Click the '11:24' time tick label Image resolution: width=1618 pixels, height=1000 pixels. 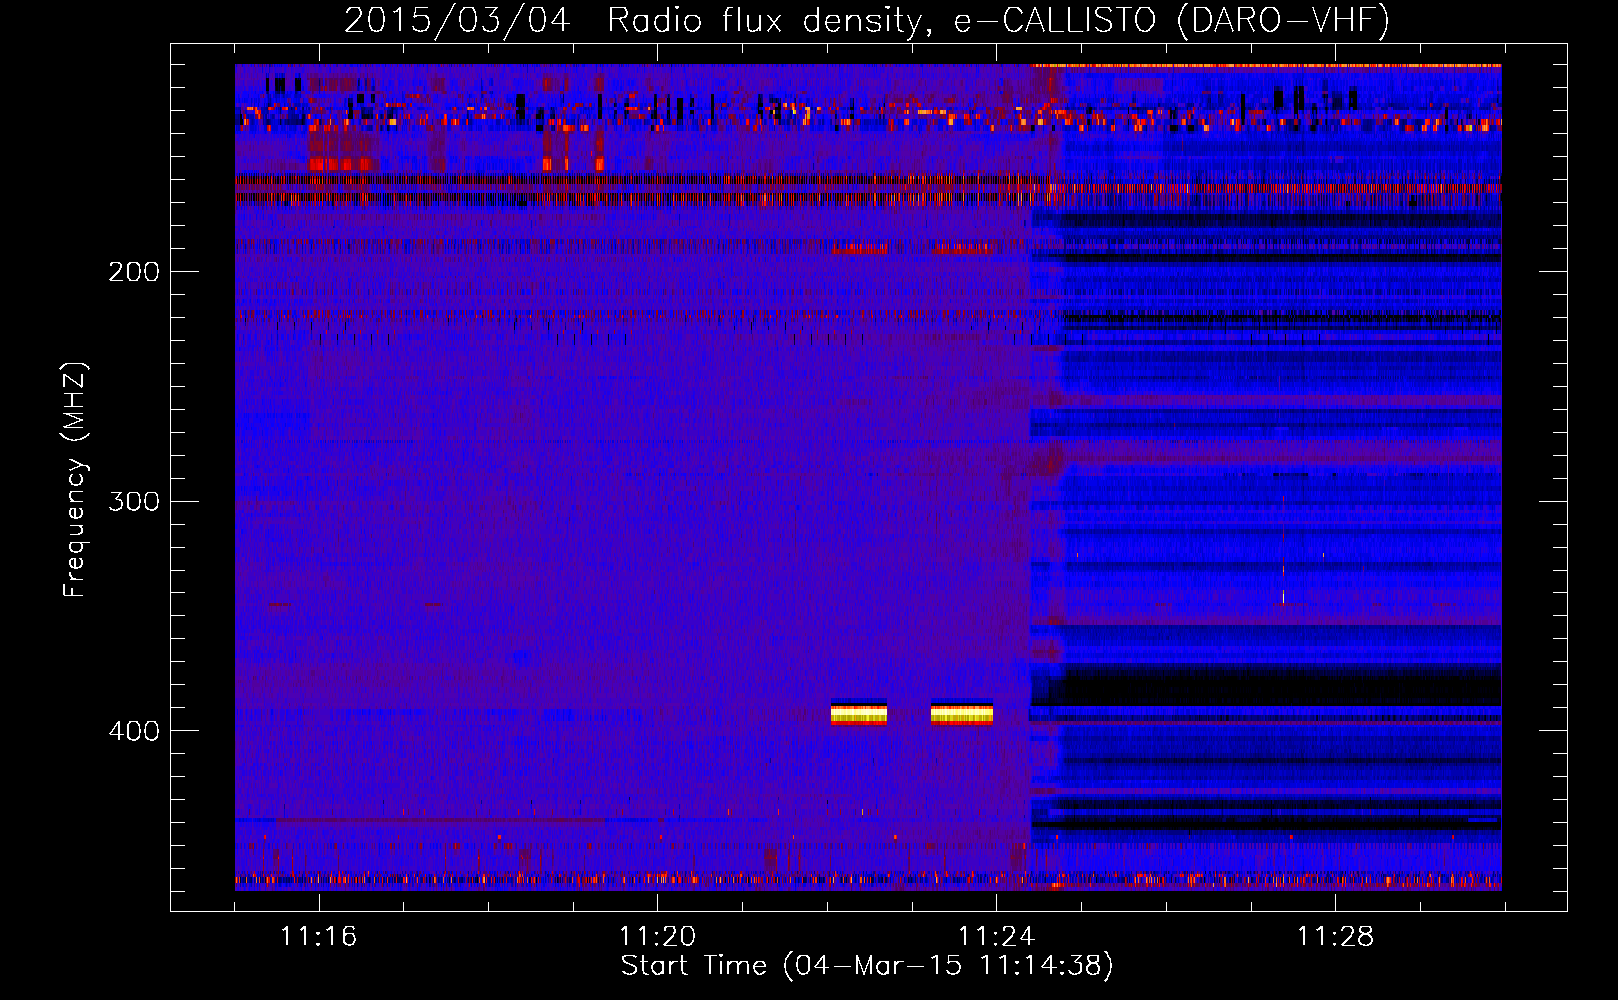tap(996, 937)
